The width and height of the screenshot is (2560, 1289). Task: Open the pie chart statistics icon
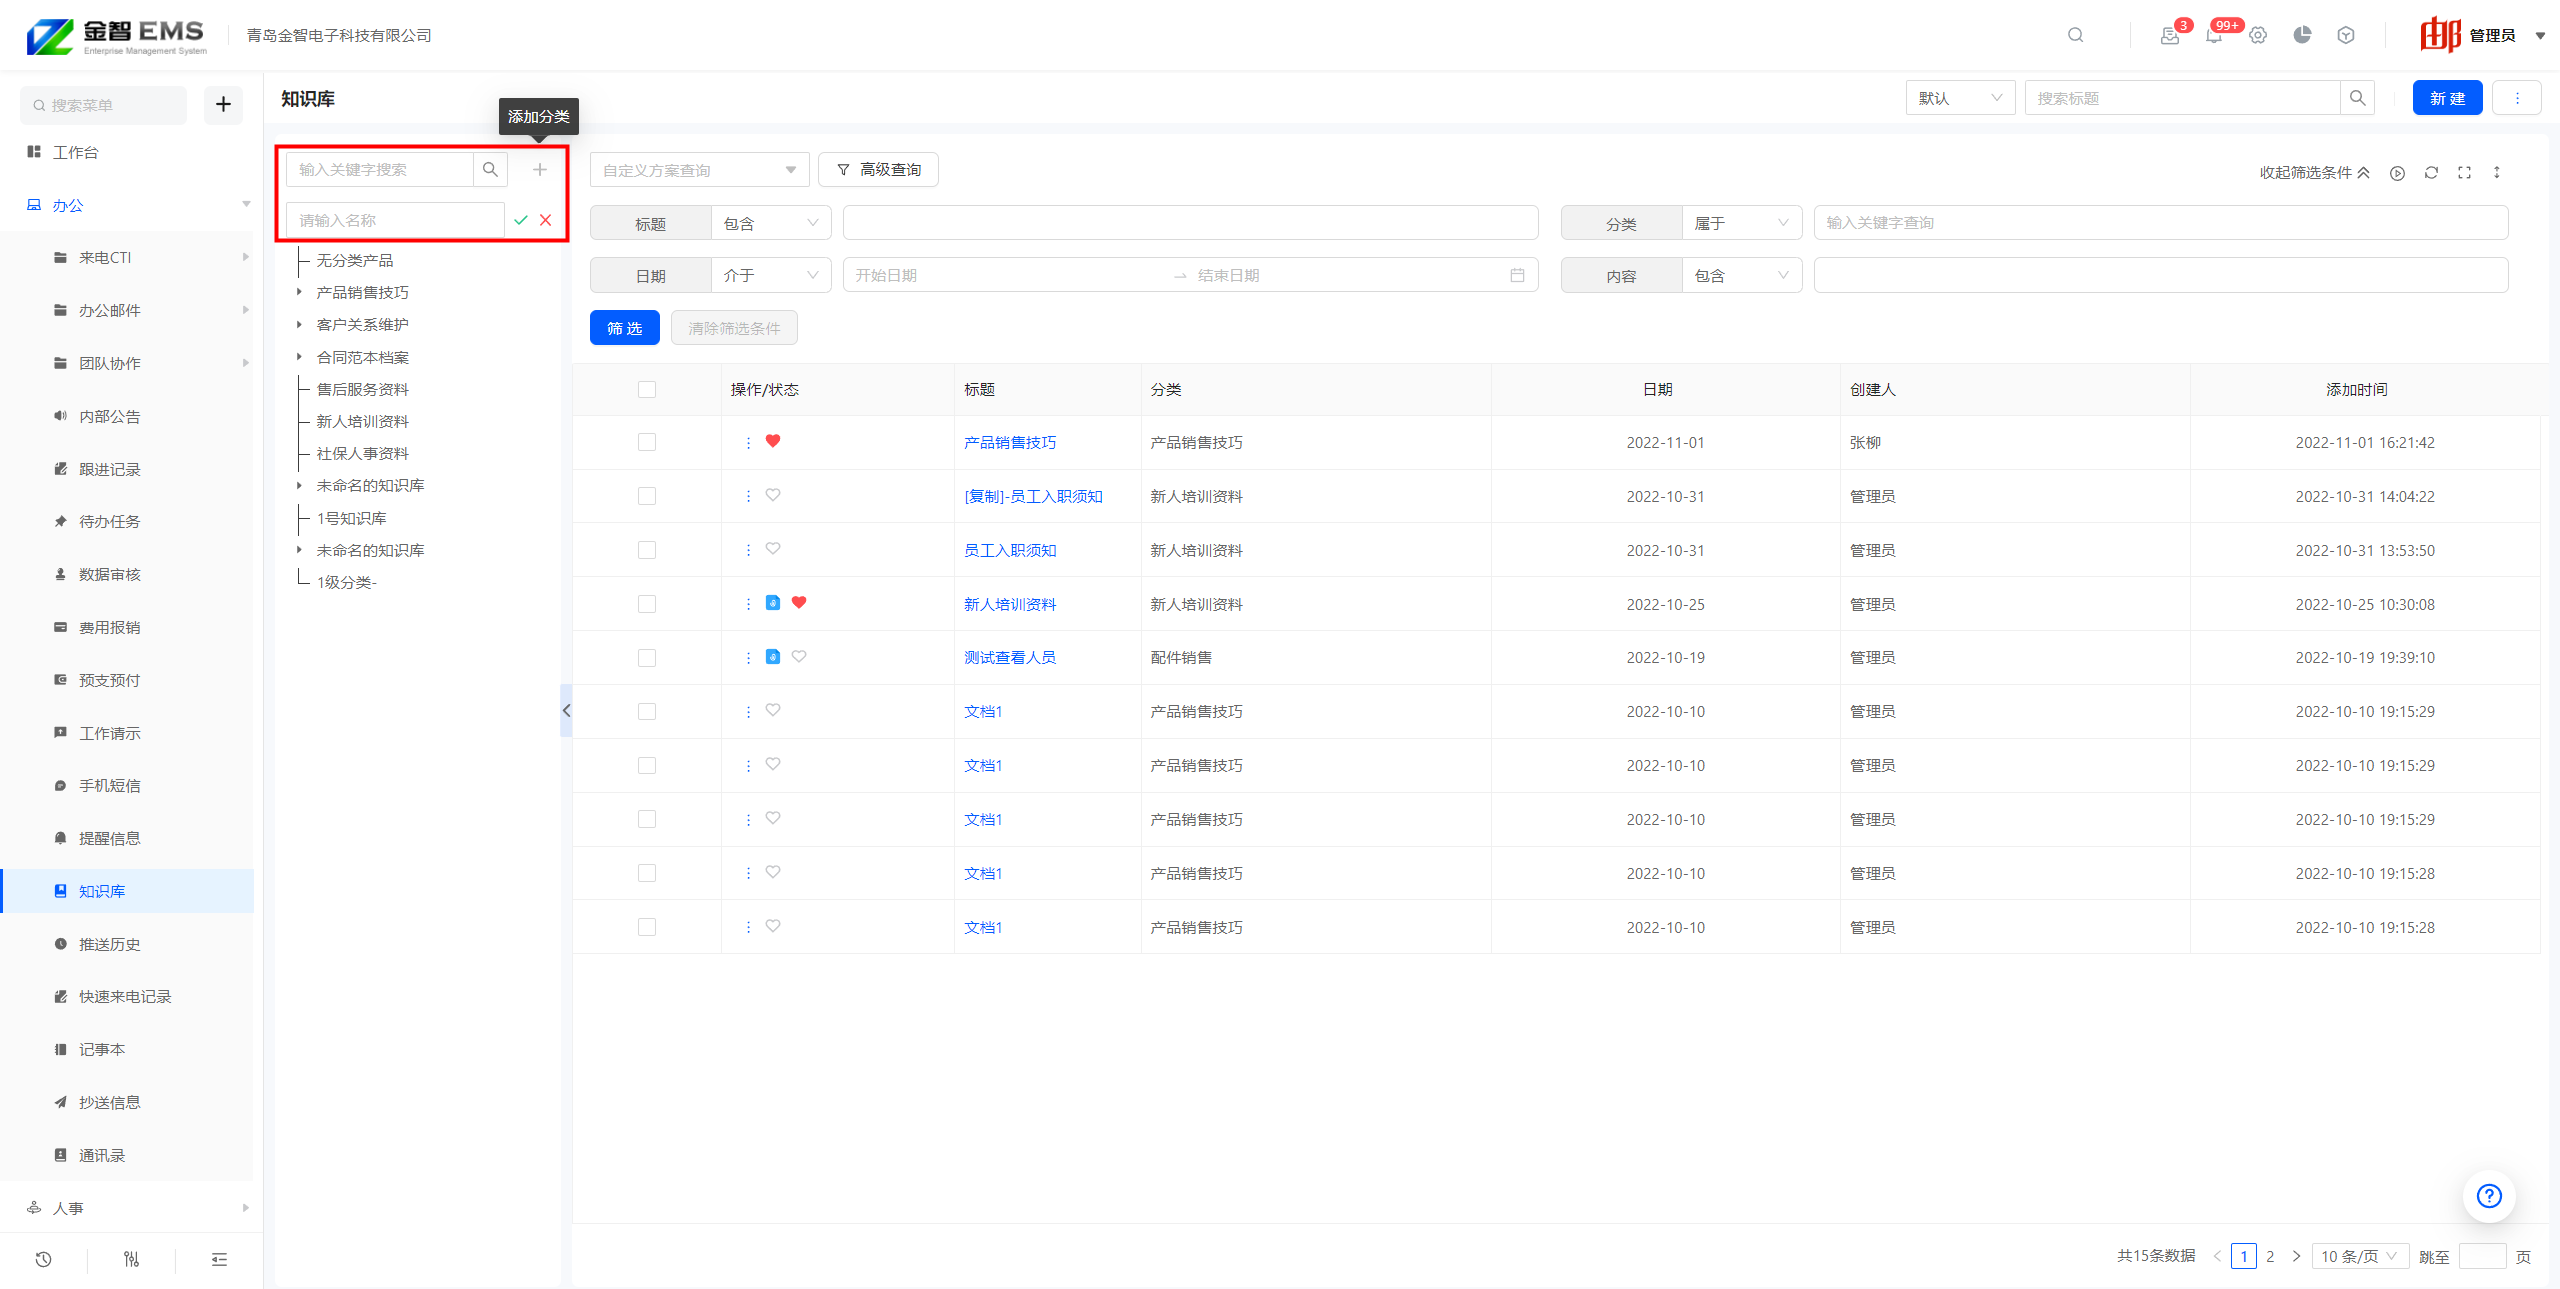click(2302, 35)
